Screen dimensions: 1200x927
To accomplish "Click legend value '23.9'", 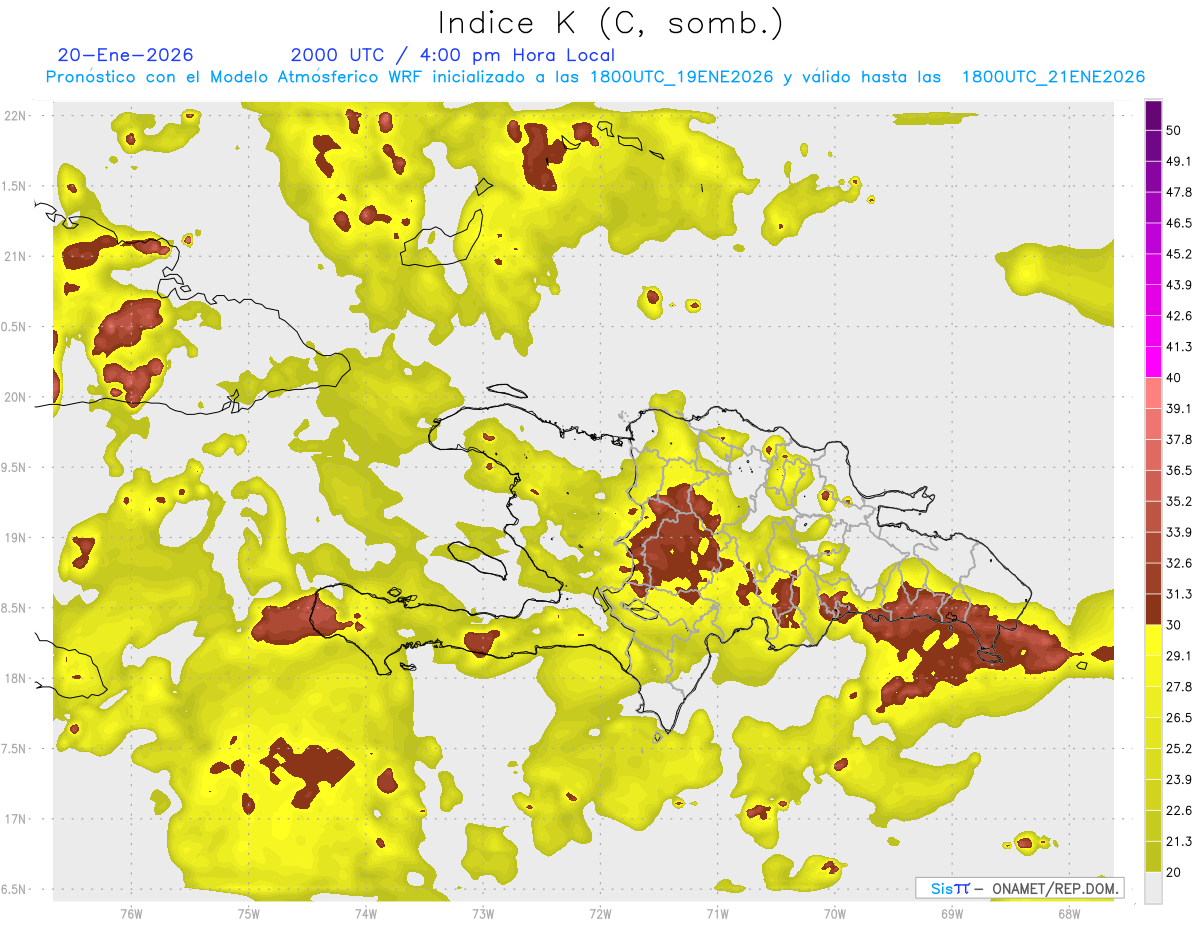I will pyautogui.click(x=1179, y=780).
